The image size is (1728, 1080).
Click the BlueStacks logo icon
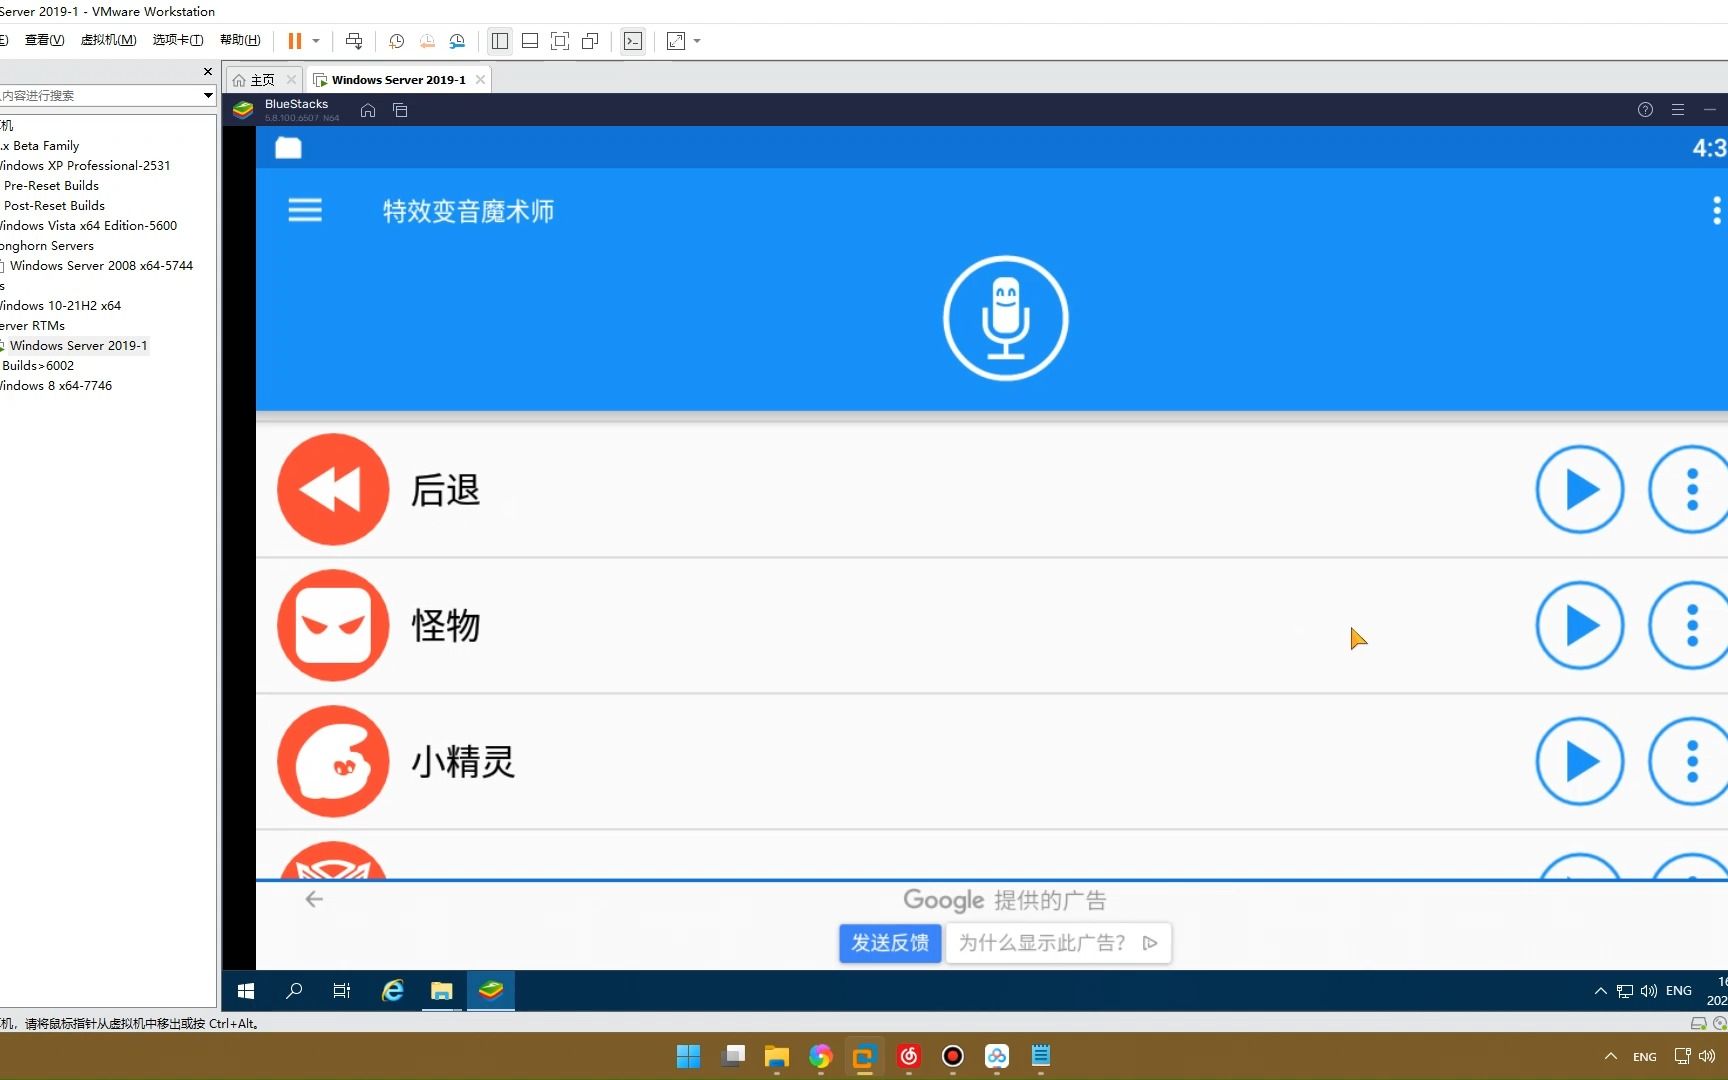[x=243, y=110]
